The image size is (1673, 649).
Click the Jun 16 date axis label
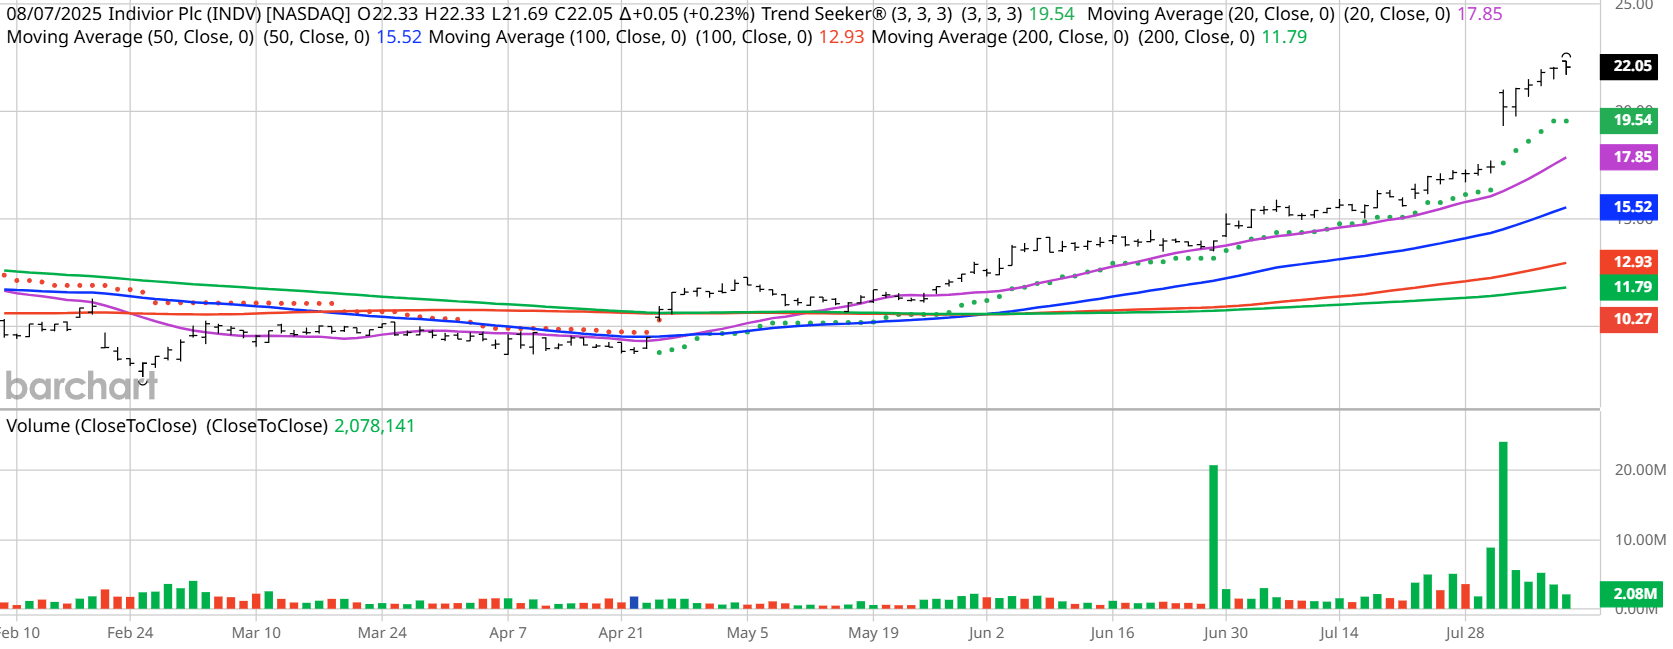pyautogui.click(x=1112, y=633)
